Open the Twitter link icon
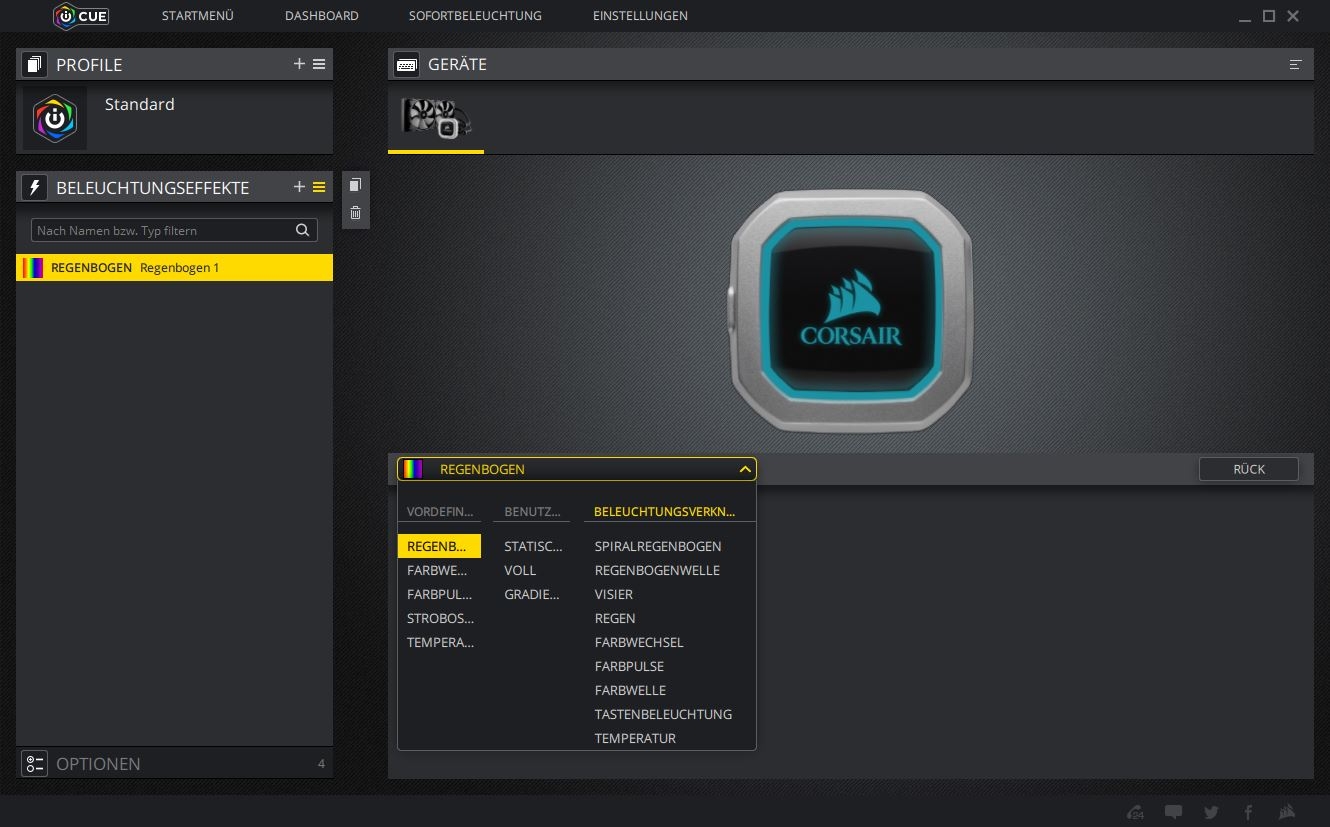 tap(1211, 812)
